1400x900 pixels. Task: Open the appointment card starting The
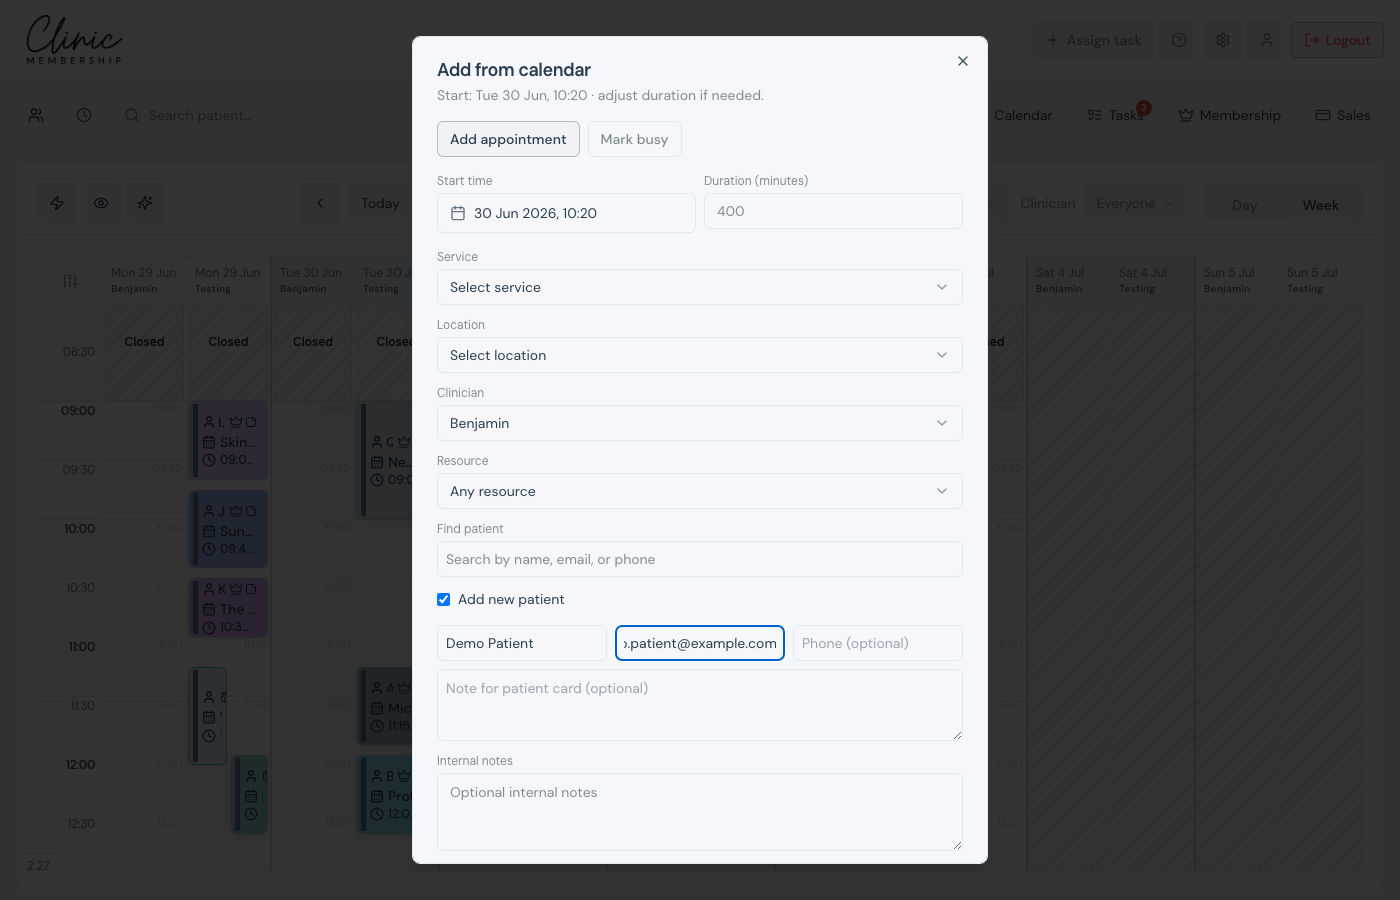click(x=229, y=608)
